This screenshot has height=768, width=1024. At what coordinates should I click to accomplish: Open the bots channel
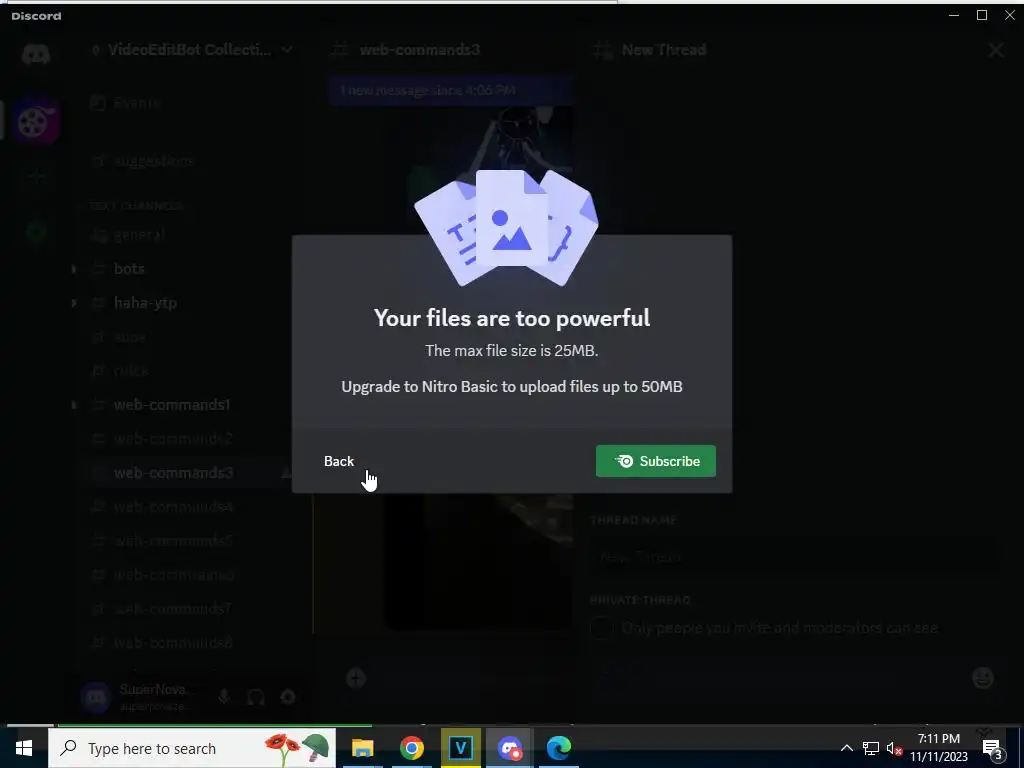pos(129,268)
